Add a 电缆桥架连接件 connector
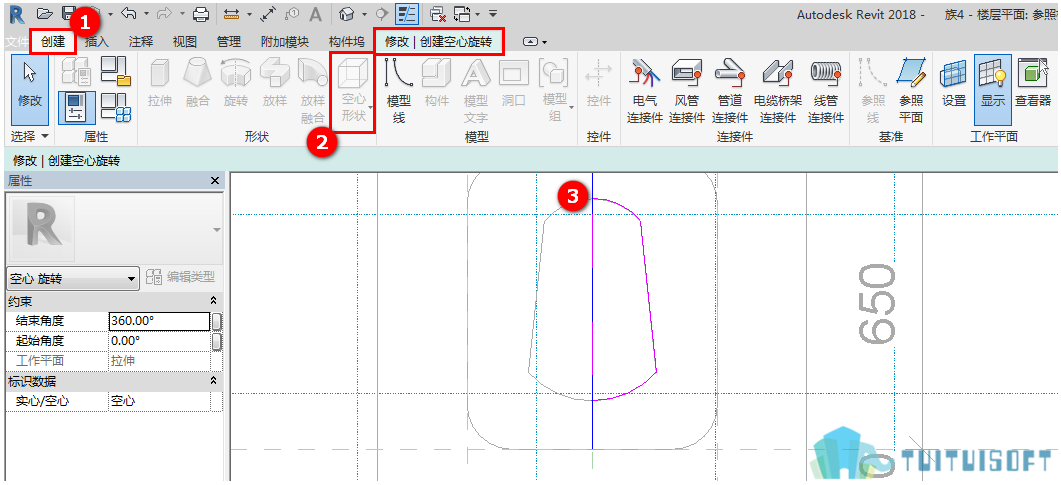Image resolution: width=1061 pixels, height=485 pixels. pyautogui.click(x=778, y=91)
